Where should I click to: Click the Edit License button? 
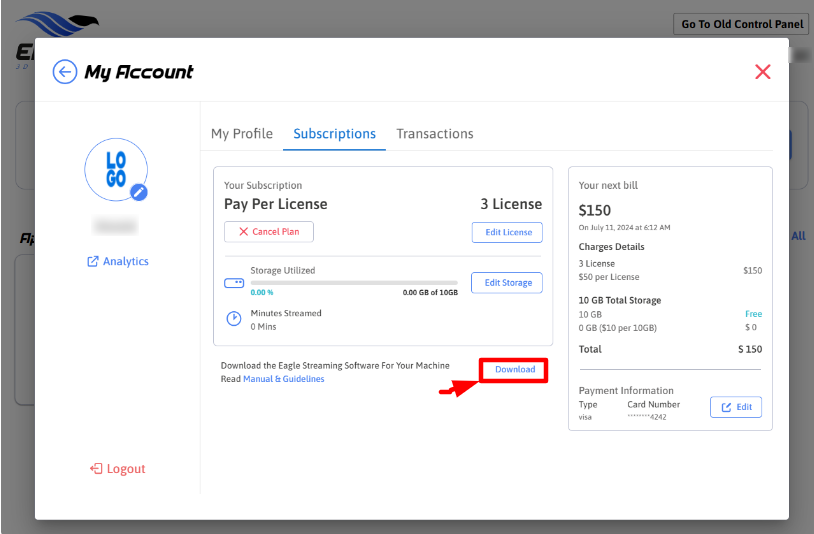point(507,232)
